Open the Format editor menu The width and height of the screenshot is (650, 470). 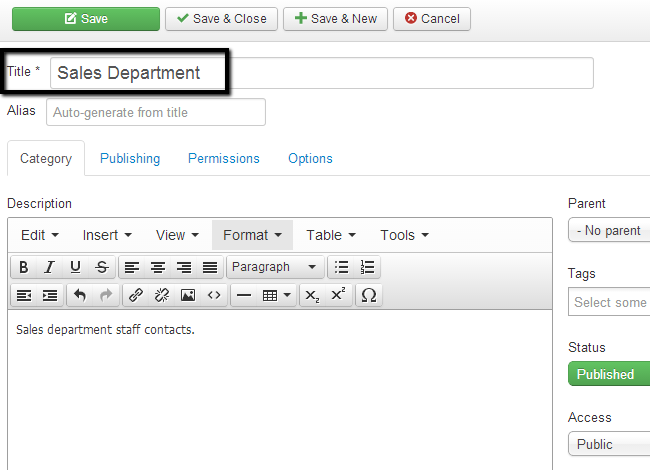click(x=252, y=235)
